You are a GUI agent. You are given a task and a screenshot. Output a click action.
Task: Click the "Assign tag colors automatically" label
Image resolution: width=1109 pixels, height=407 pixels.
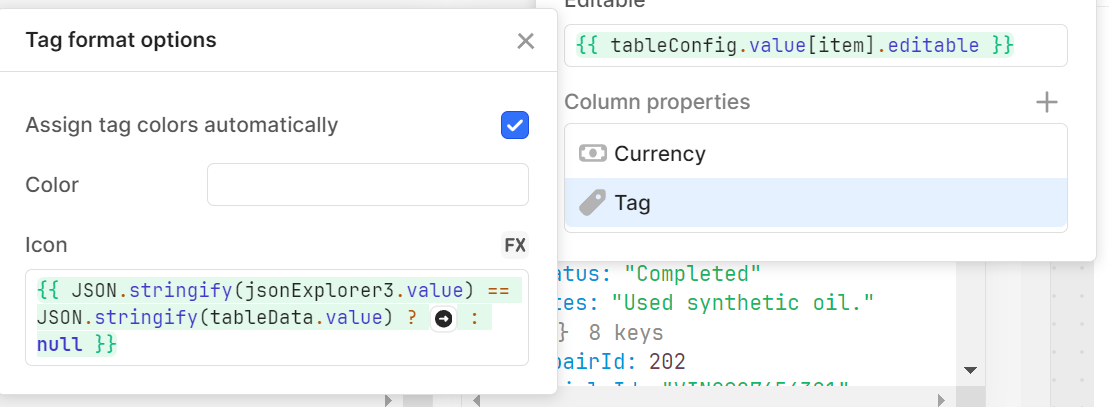coord(182,125)
